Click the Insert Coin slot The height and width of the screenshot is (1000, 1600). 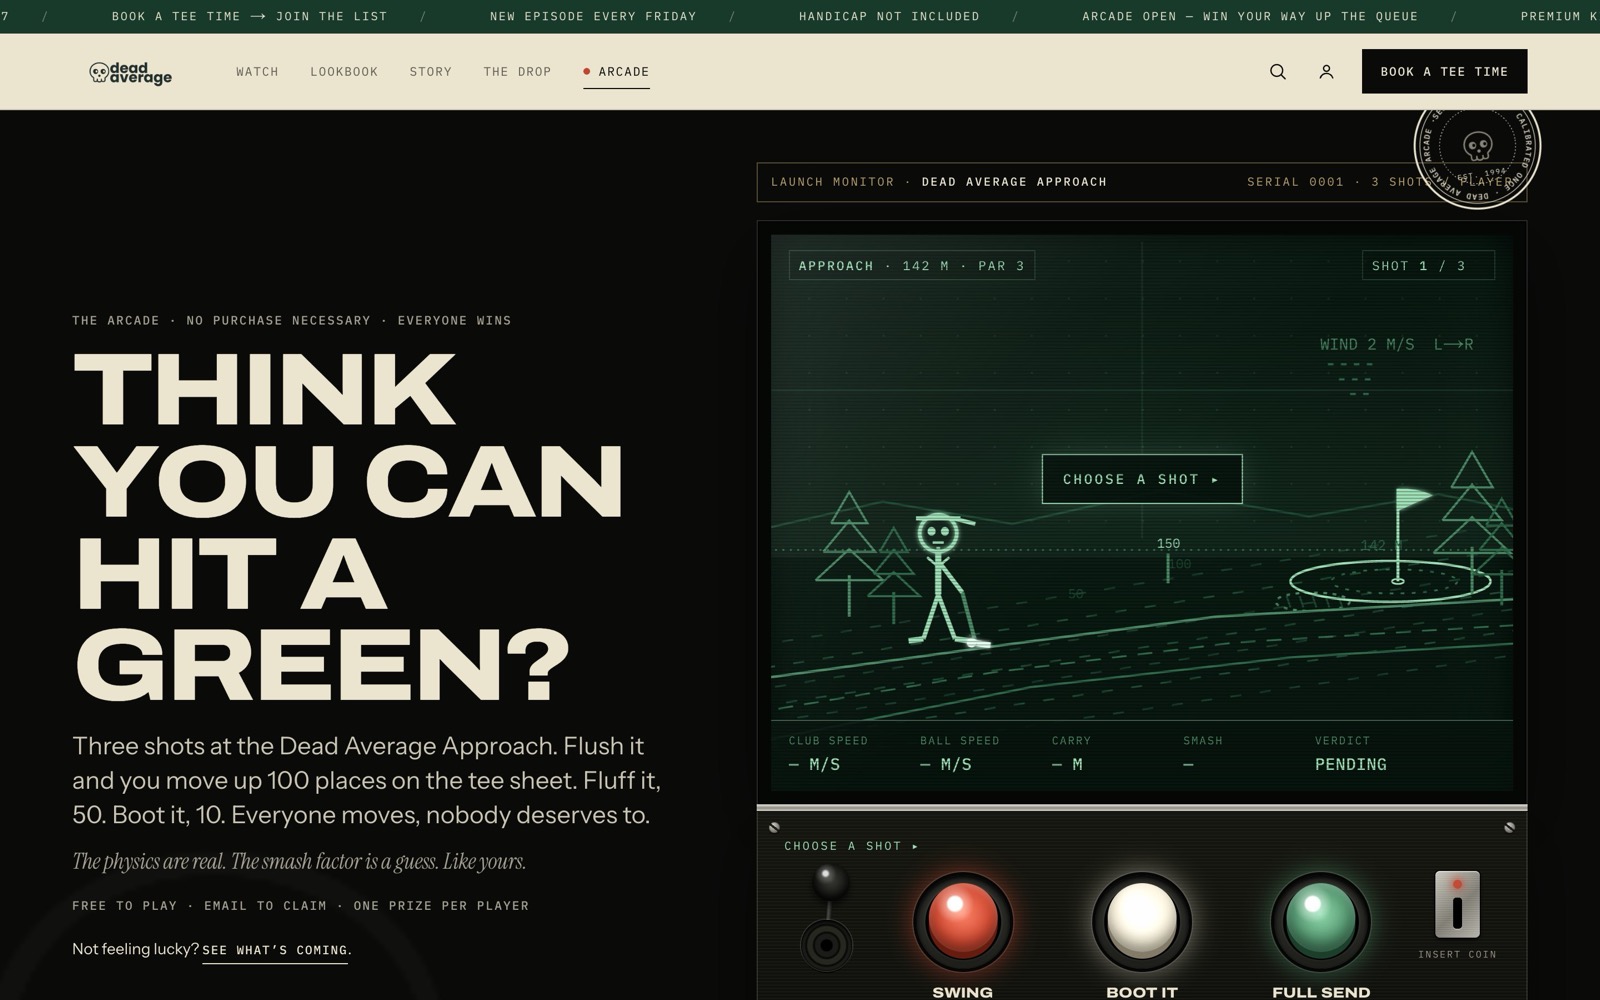1457,904
